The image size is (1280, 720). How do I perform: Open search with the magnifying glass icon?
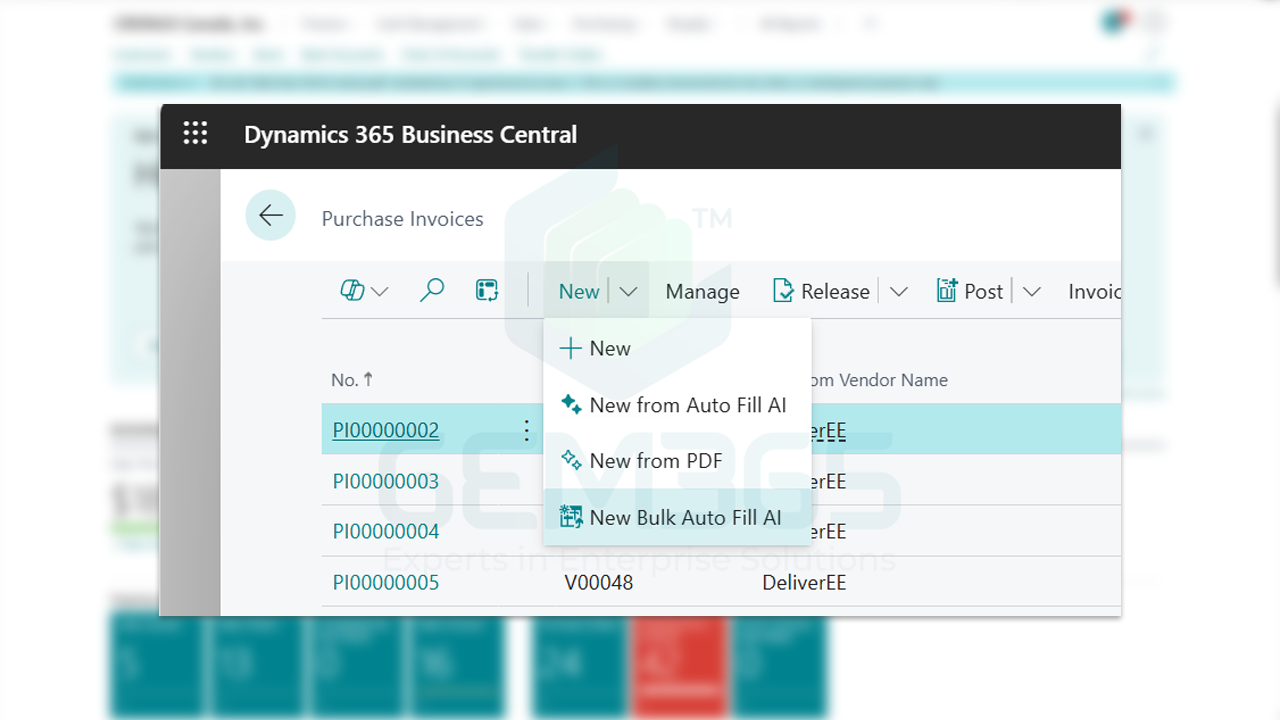pyautogui.click(x=432, y=291)
